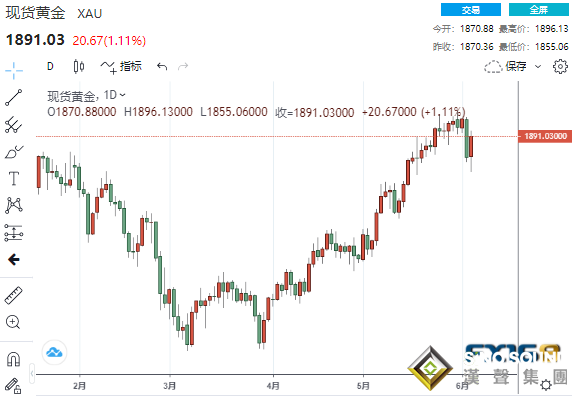Save the chart layout with 保存
Screen dimensions: 572x396
click(x=505, y=66)
